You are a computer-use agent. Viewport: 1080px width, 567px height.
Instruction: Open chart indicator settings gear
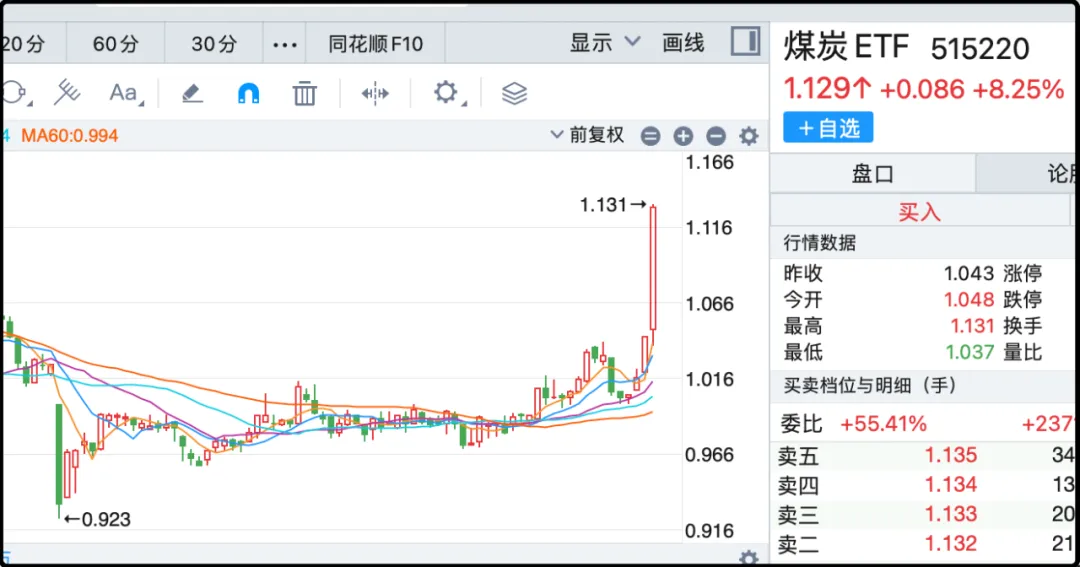click(748, 136)
